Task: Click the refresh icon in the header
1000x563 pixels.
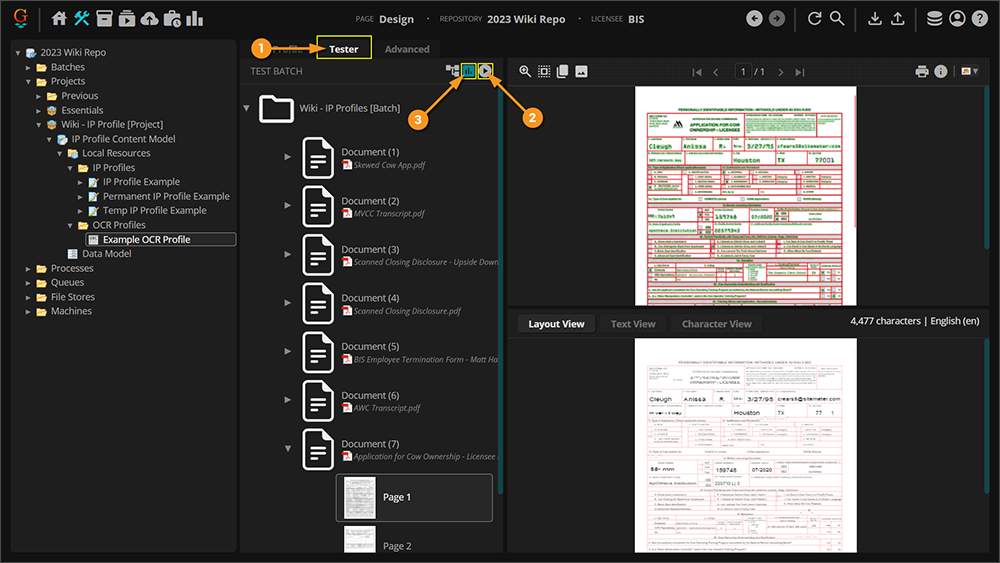Action: [814, 19]
